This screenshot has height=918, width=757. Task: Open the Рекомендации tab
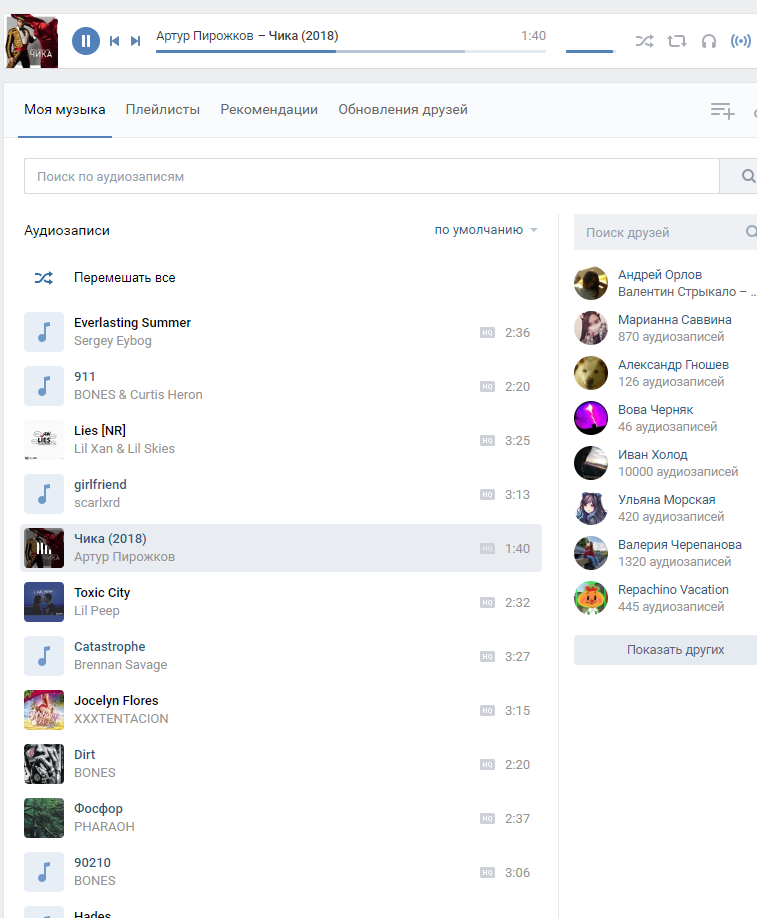click(x=269, y=109)
